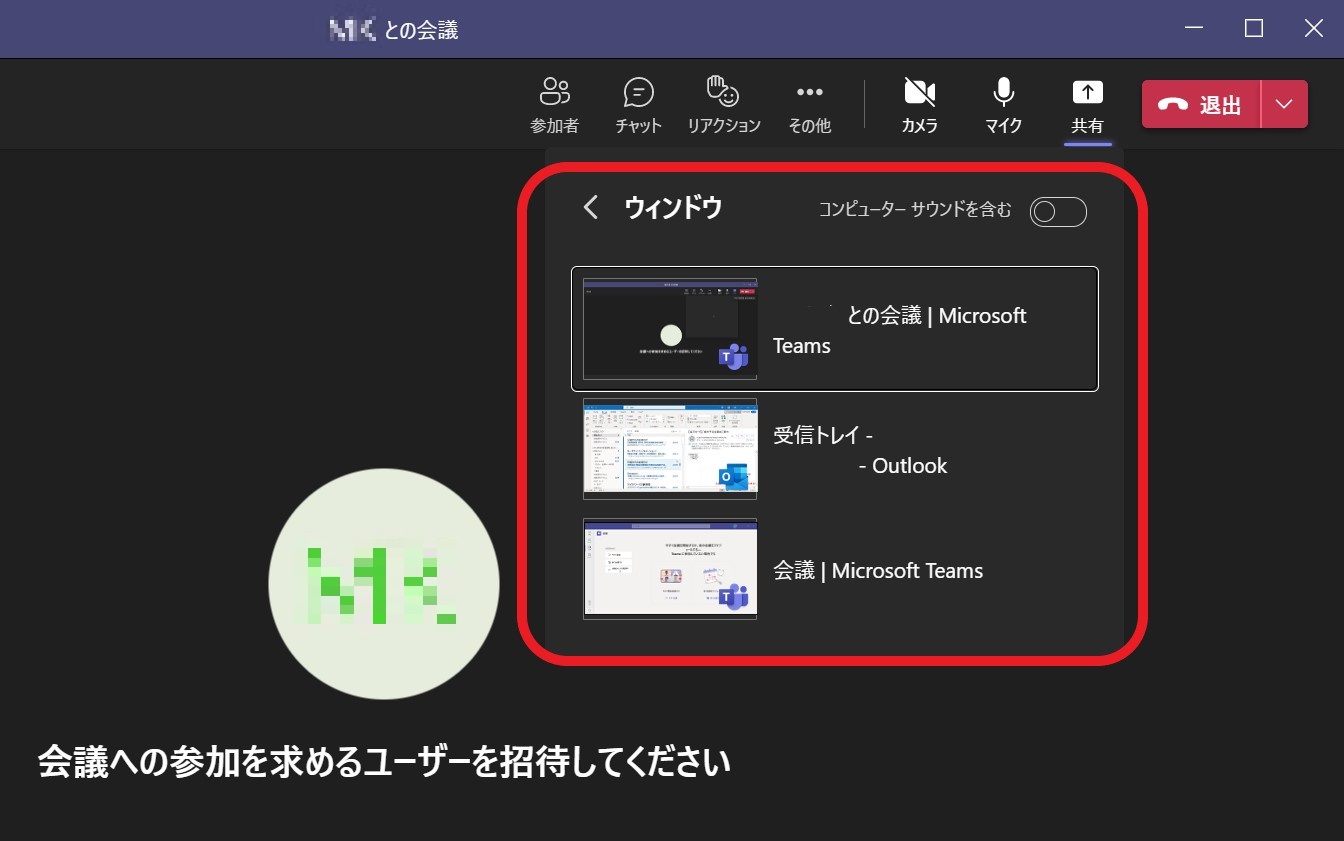
Task: Open the 参加者 (participants) panel
Action: 556,103
